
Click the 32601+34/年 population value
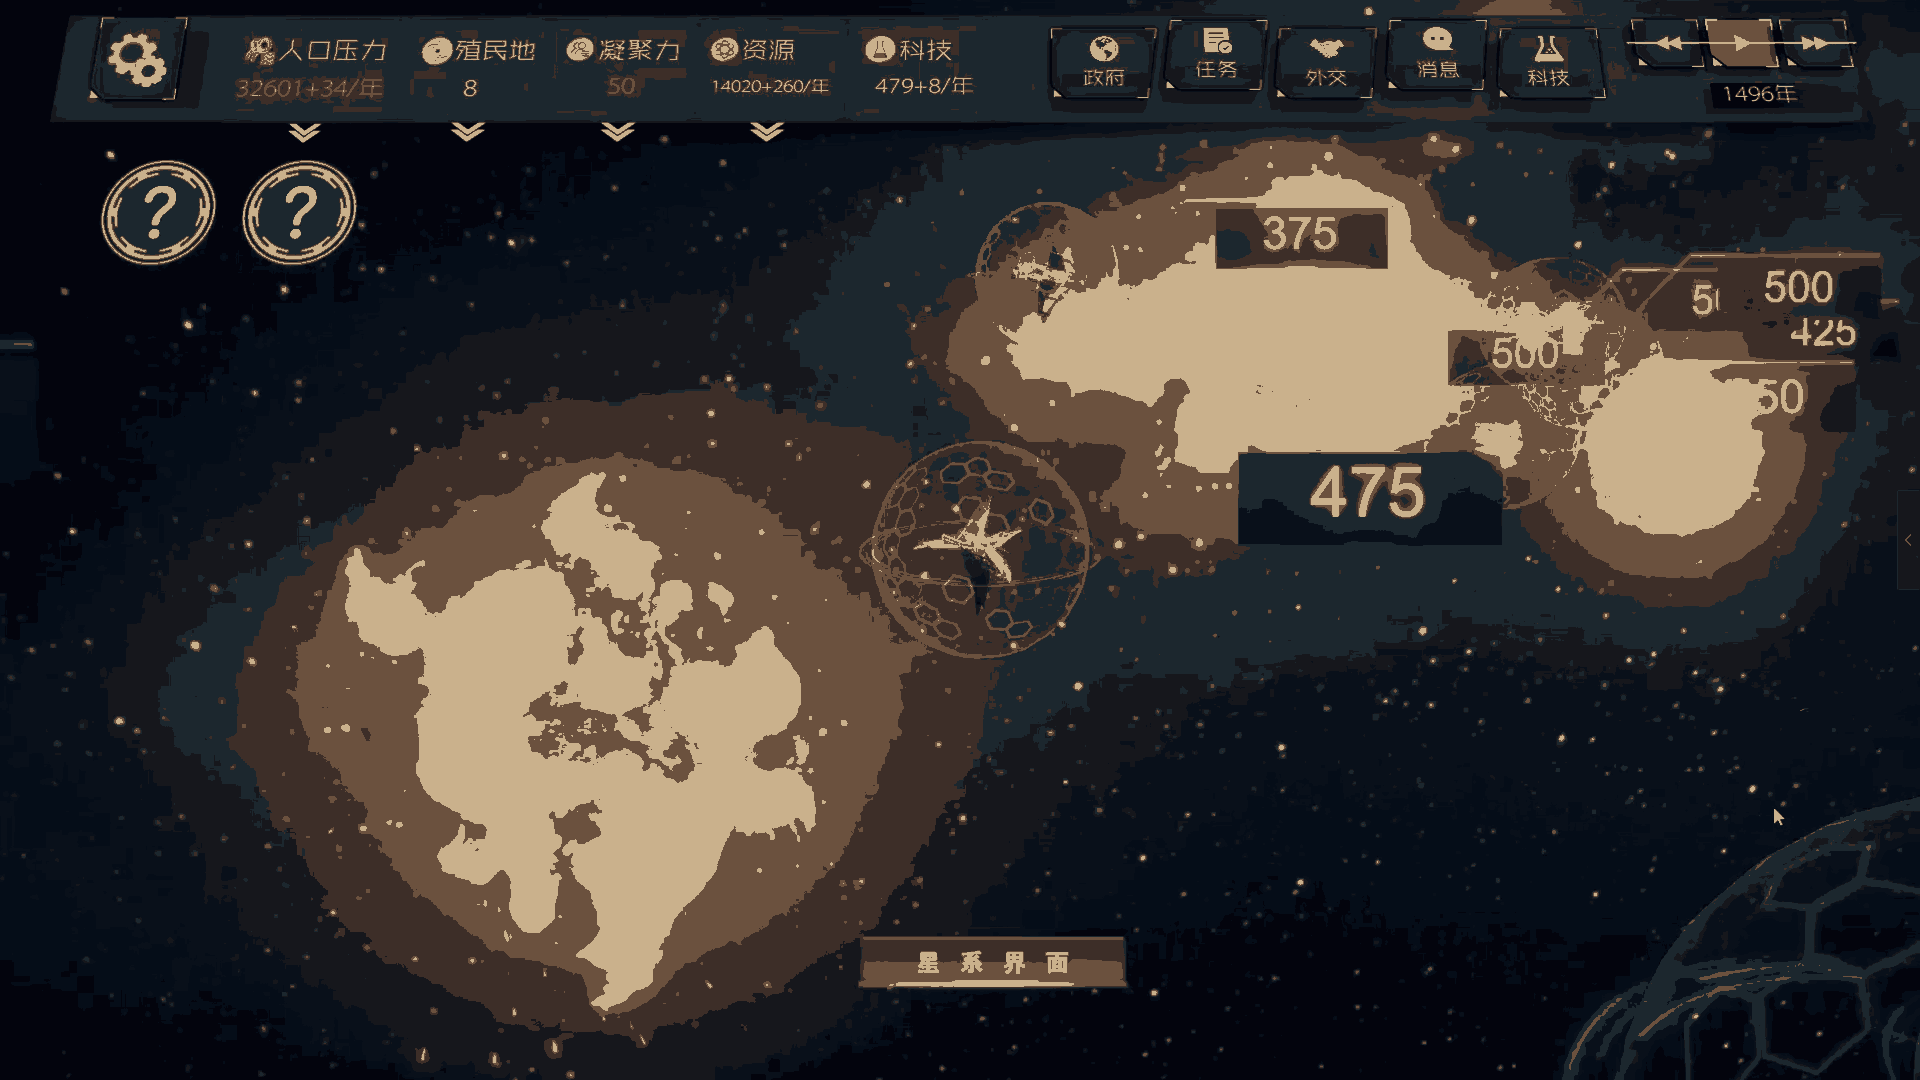tap(309, 88)
